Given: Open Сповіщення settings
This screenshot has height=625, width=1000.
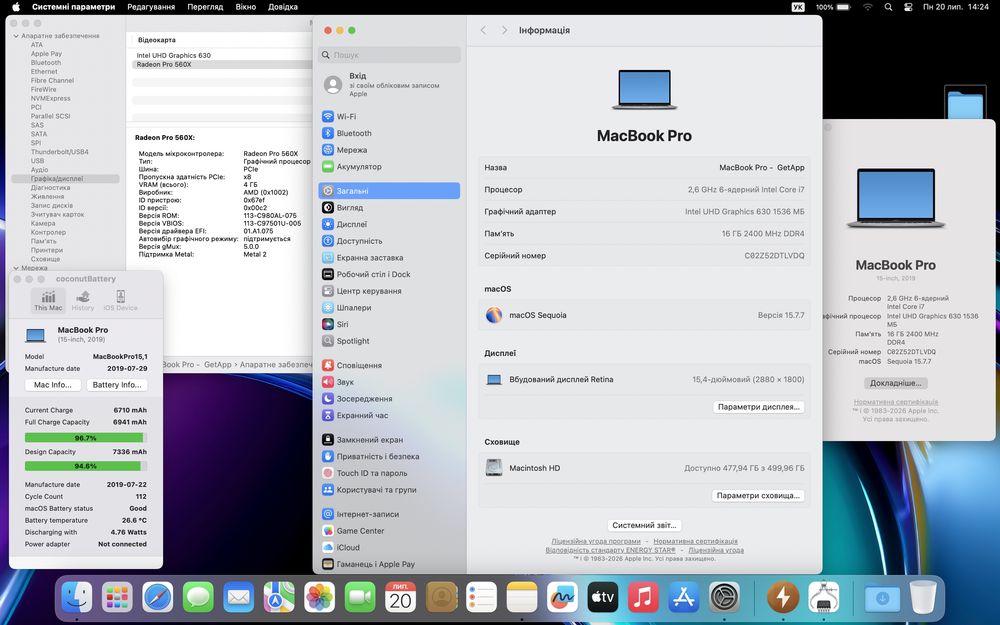Looking at the screenshot, I should point(389,365).
